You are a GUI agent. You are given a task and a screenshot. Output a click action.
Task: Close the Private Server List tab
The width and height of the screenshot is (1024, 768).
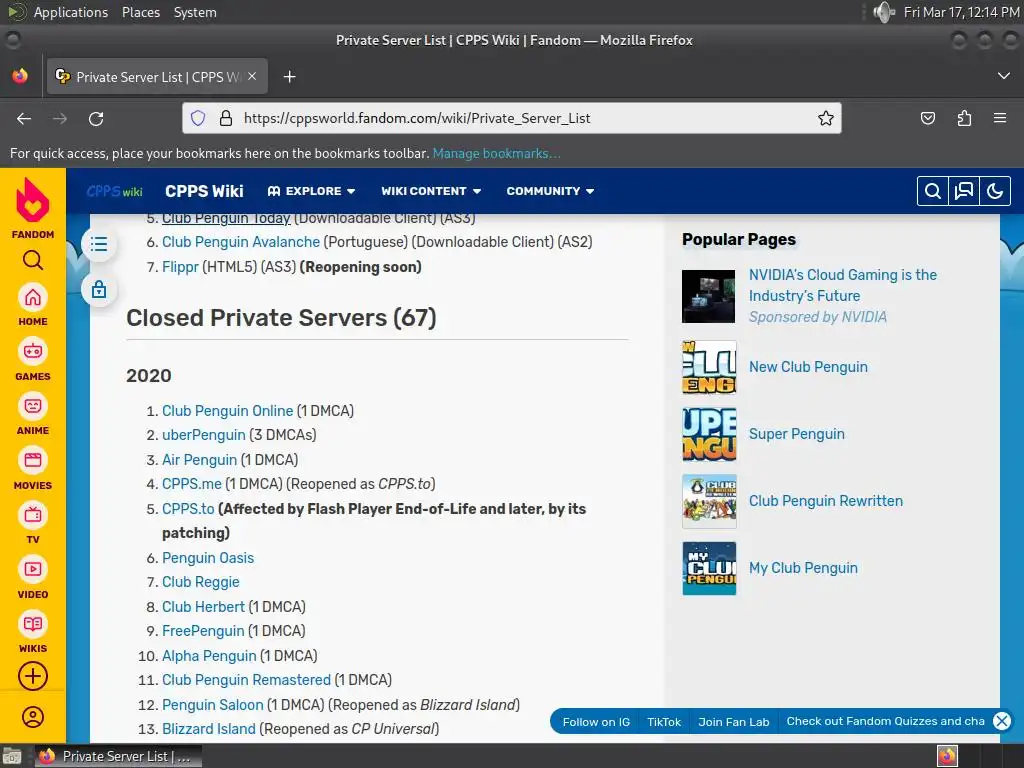[x=252, y=76]
